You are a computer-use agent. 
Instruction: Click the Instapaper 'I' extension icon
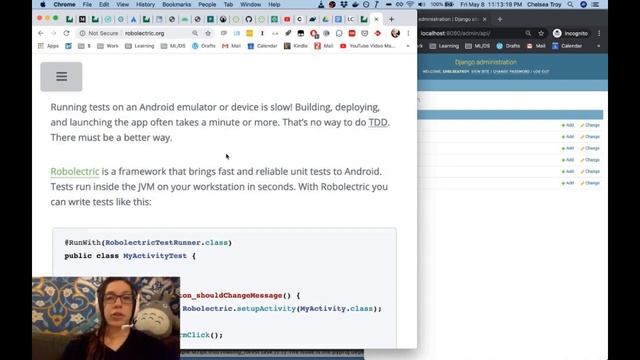point(262,33)
